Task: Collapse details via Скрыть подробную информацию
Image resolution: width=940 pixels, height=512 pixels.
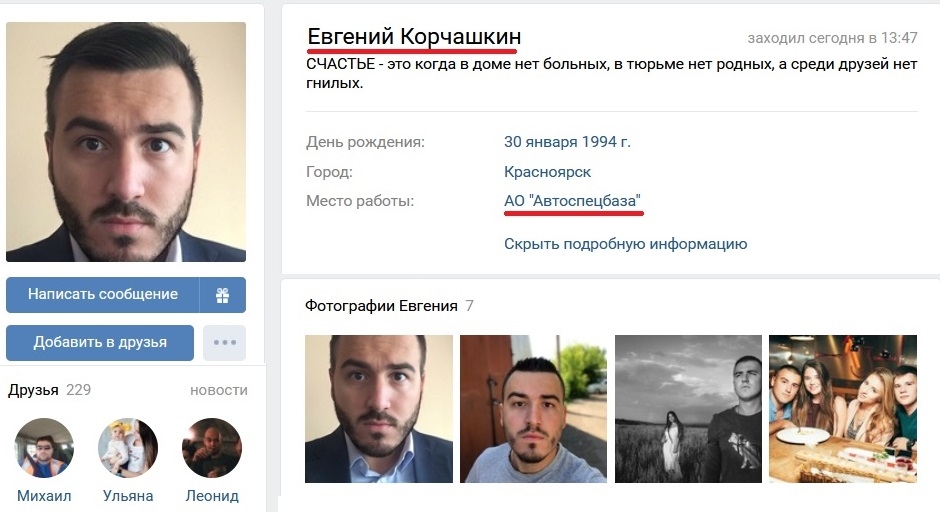Action: [625, 244]
